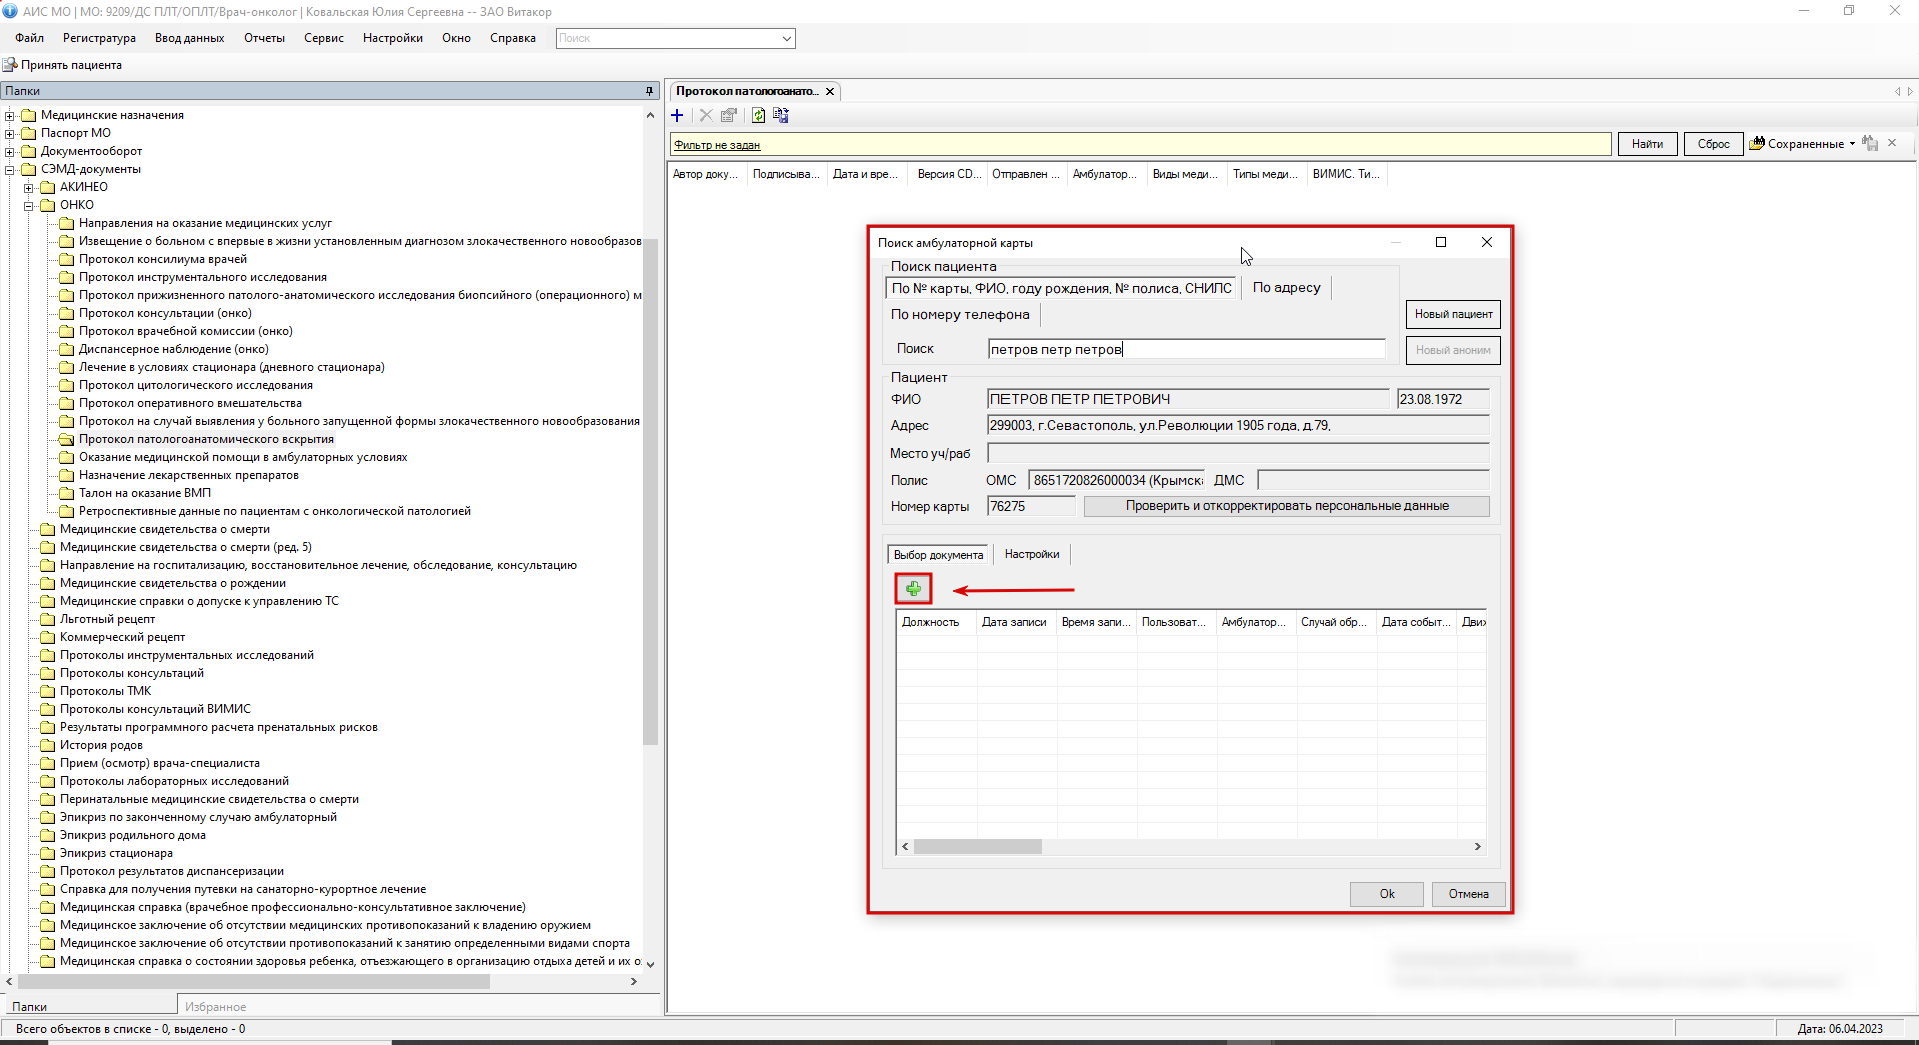Collapse the СЭМД-документы tree node
This screenshot has width=1919, height=1045.
pos(10,170)
